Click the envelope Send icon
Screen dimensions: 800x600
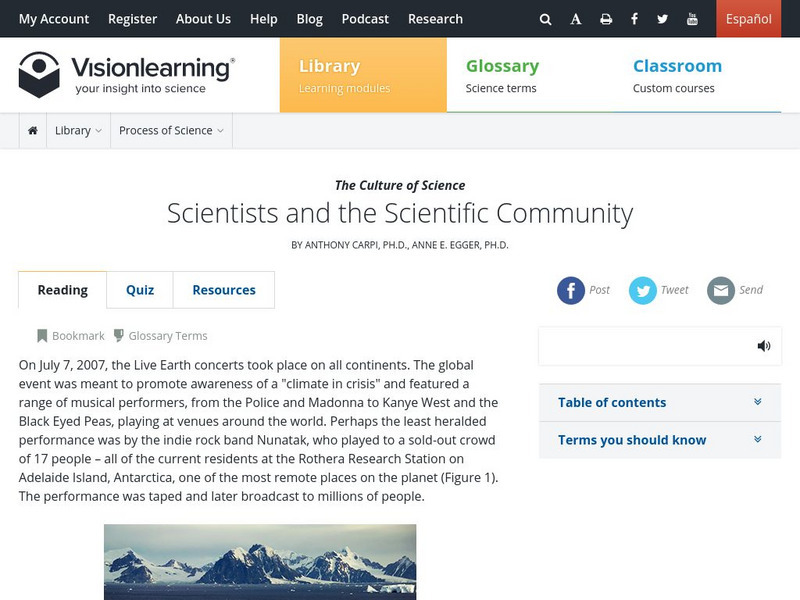click(x=721, y=290)
